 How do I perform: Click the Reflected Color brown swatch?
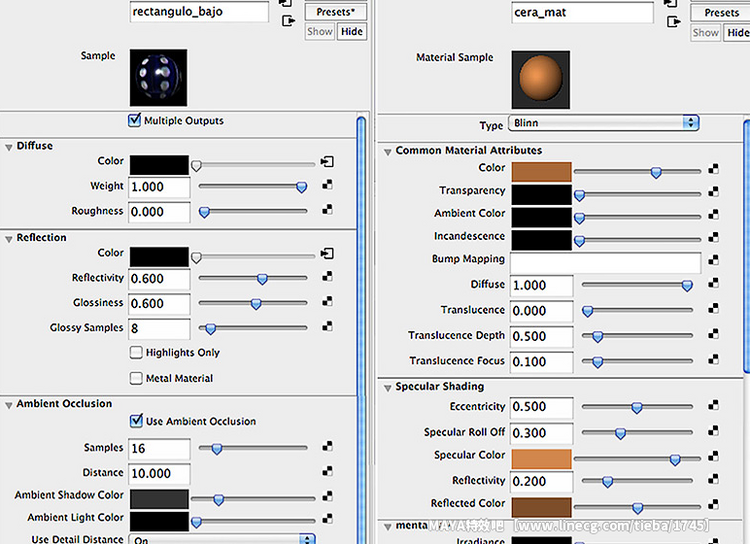point(541,507)
